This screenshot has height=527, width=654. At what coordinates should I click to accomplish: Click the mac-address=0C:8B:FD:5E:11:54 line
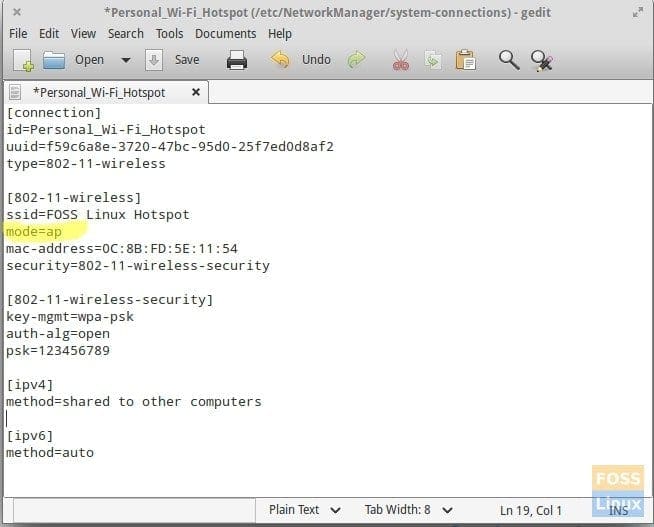point(122,249)
